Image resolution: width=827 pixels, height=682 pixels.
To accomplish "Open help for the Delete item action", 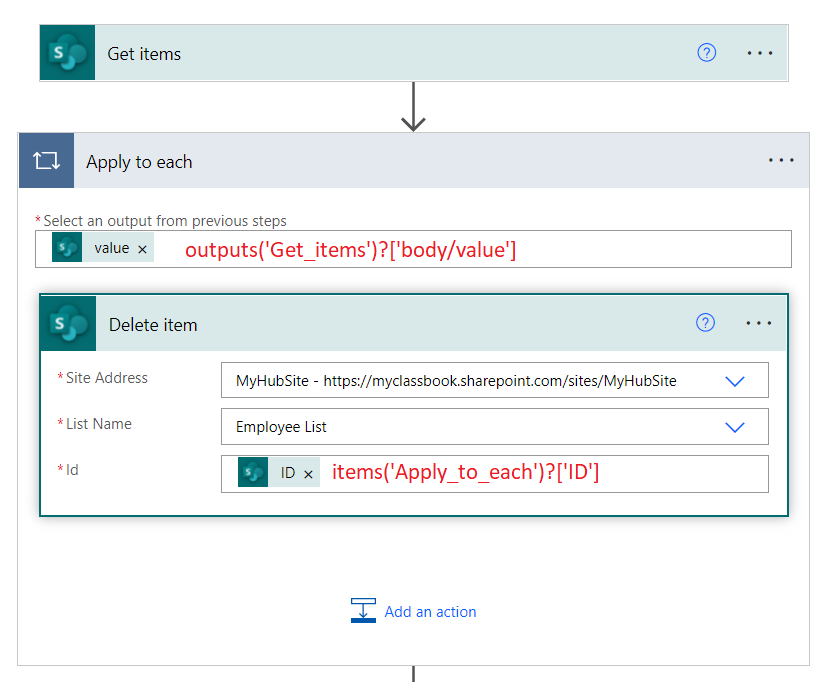I will [705, 322].
